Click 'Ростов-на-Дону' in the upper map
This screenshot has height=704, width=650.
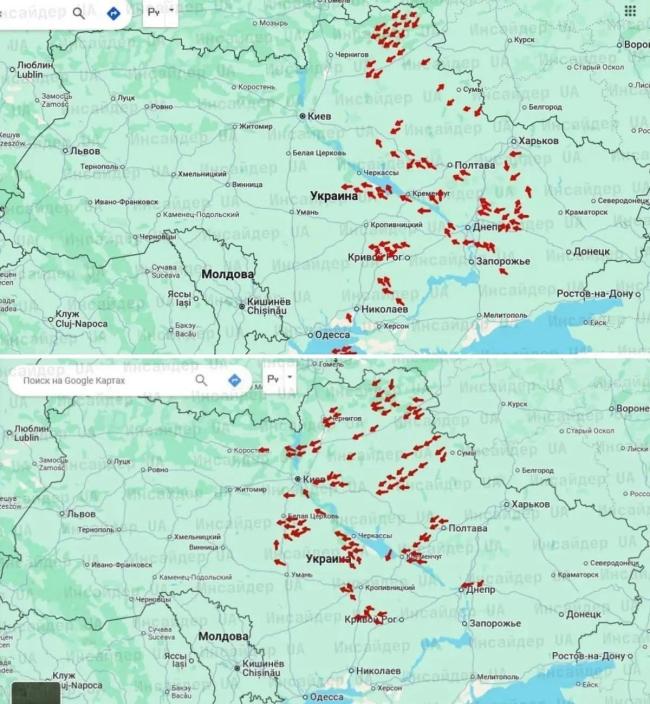pos(595,294)
